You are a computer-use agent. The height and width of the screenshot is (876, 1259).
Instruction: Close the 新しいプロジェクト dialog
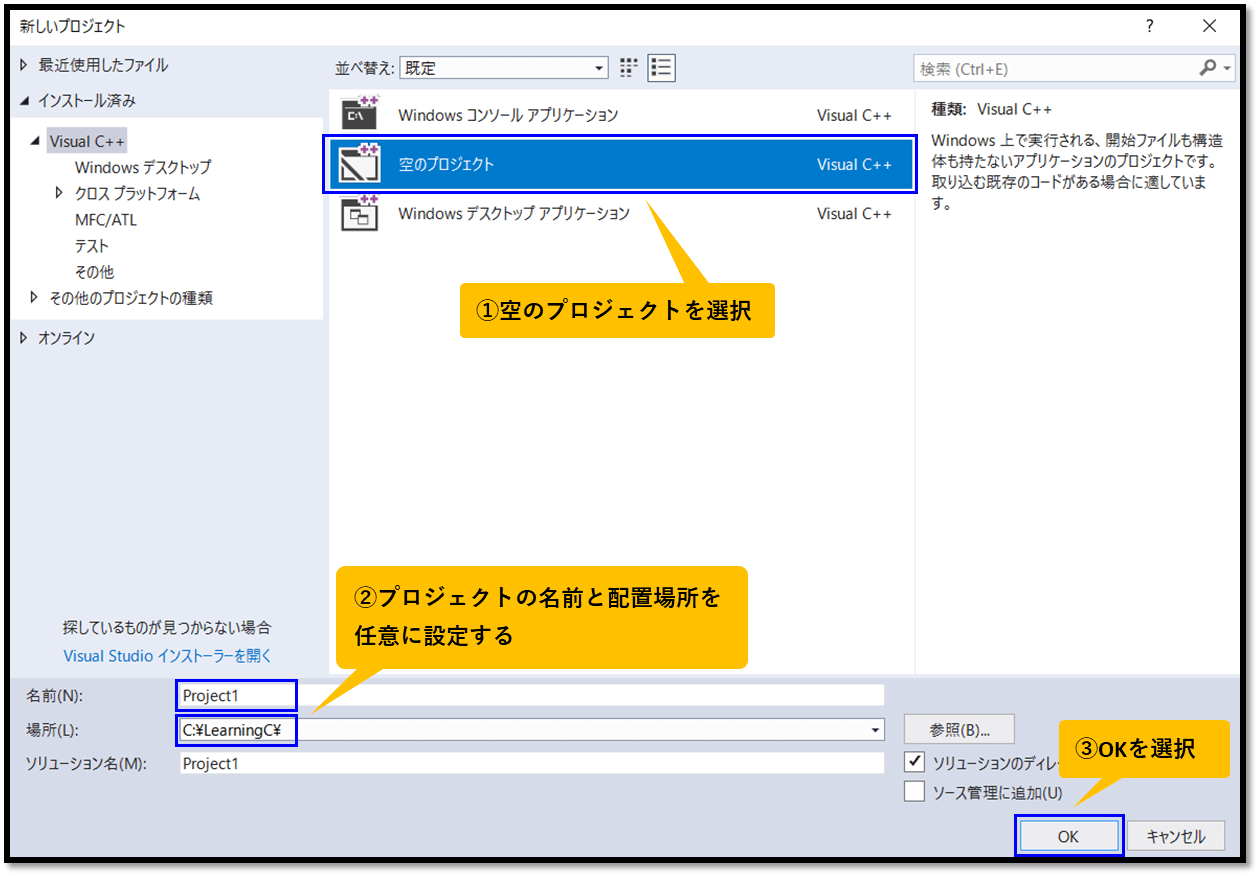(1211, 26)
